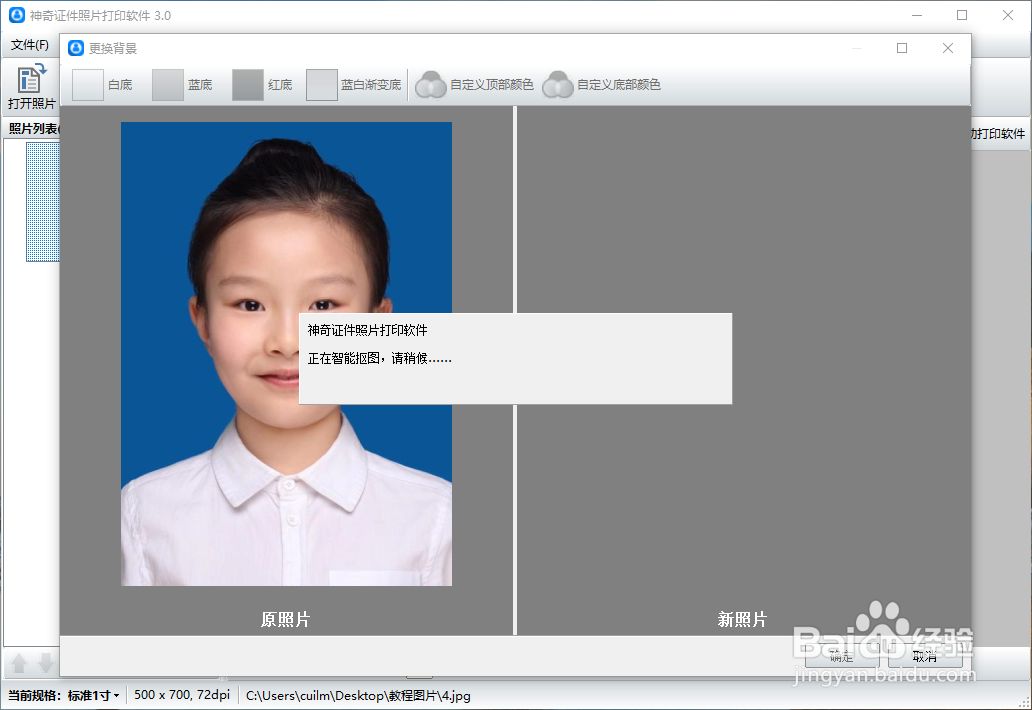Open the 文件(F) menu
The height and width of the screenshot is (710, 1032).
30,45
